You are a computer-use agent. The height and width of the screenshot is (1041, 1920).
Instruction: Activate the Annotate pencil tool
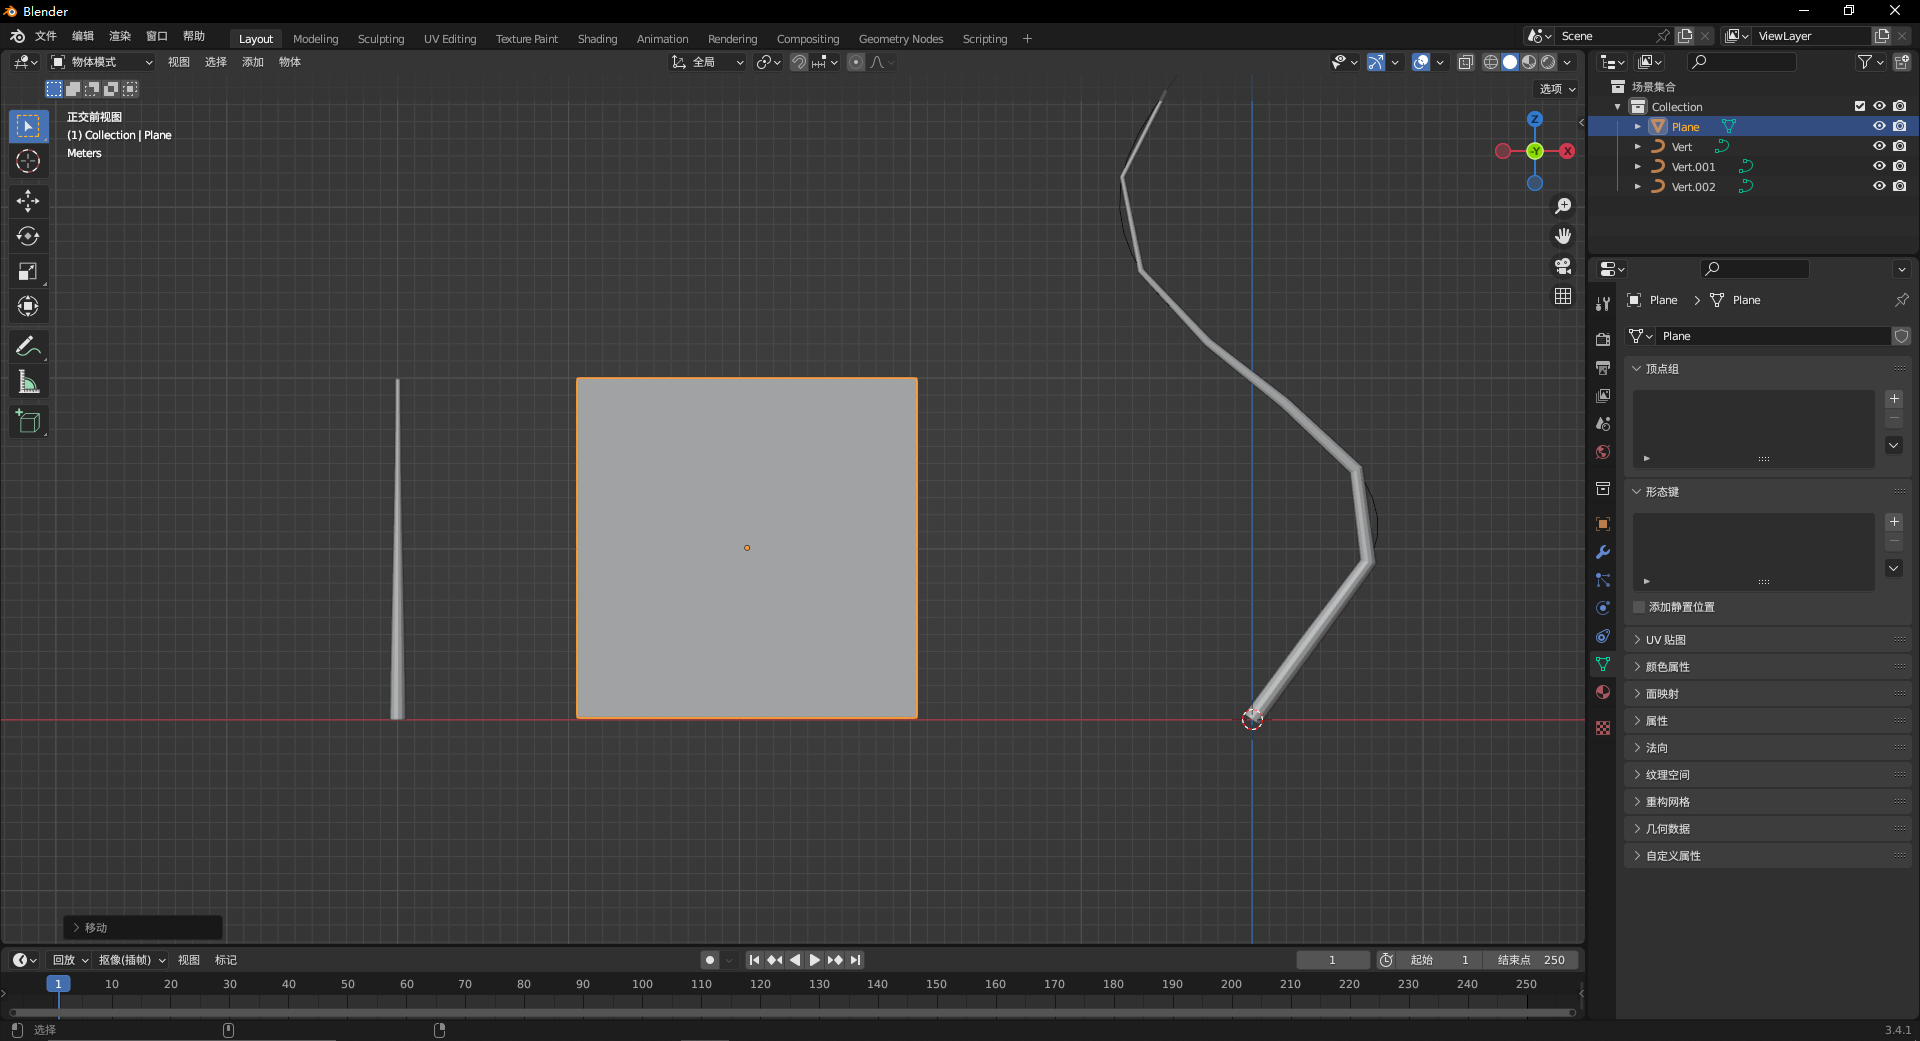point(28,346)
